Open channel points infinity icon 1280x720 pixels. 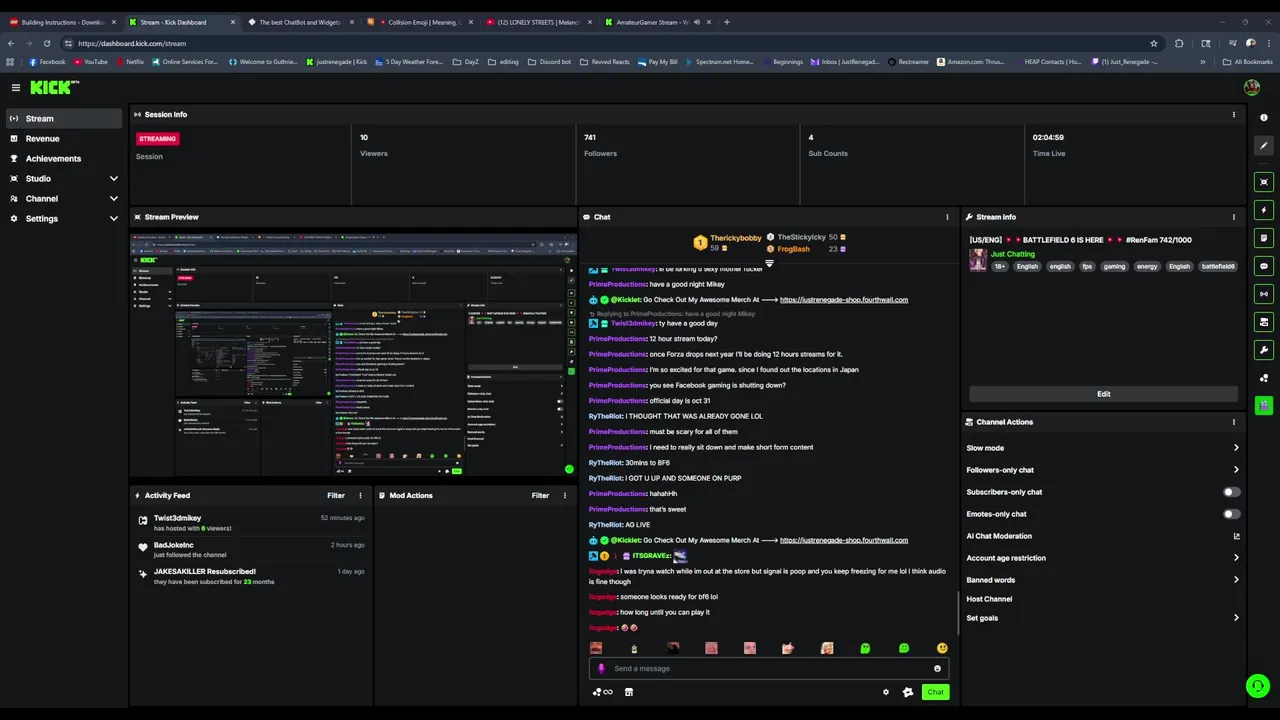(602, 692)
